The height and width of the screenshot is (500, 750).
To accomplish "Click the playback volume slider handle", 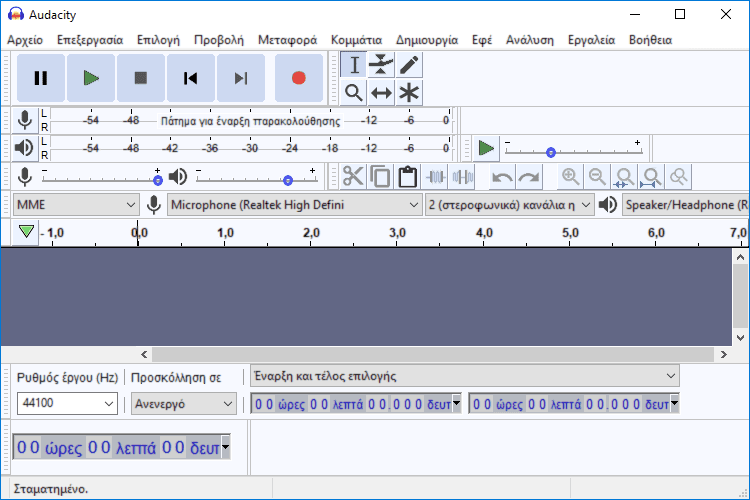I will [x=287, y=180].
